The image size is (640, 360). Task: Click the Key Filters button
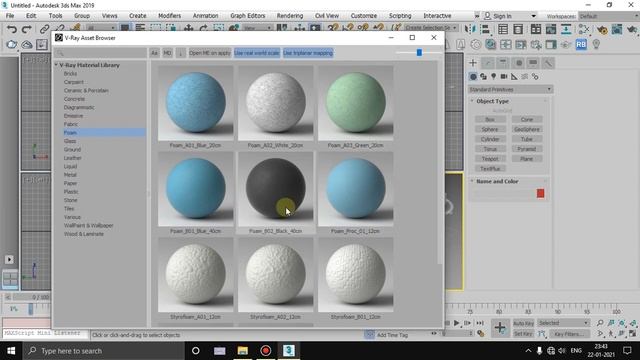click(569, 334)
